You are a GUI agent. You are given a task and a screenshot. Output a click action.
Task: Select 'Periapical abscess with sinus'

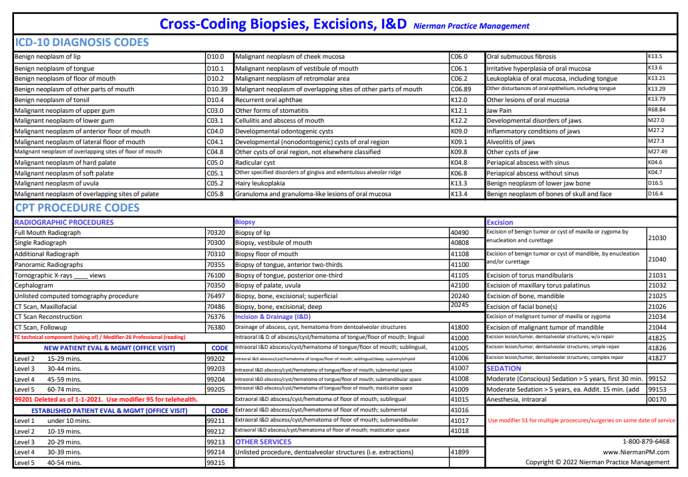[x=528, y=163]
